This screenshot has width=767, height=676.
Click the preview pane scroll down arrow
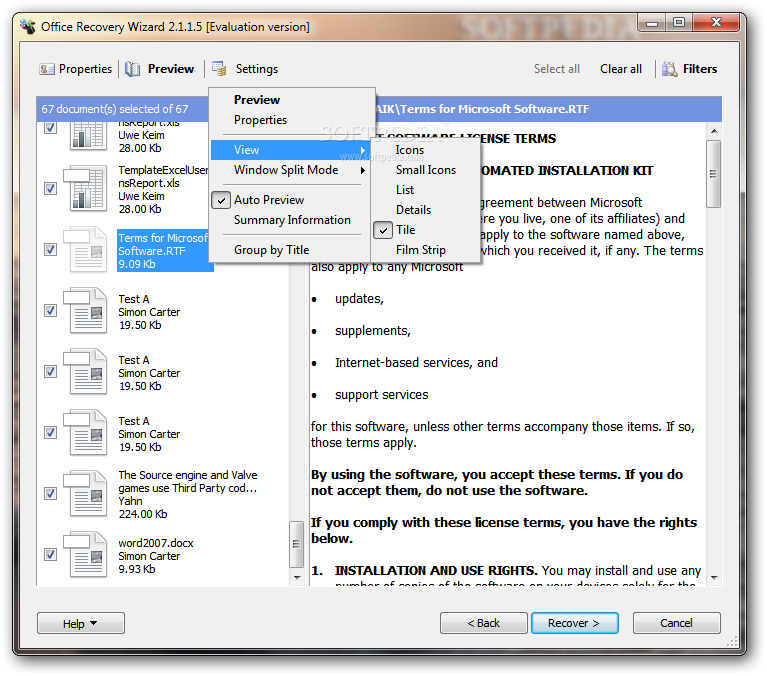click(x=714, y=578)
